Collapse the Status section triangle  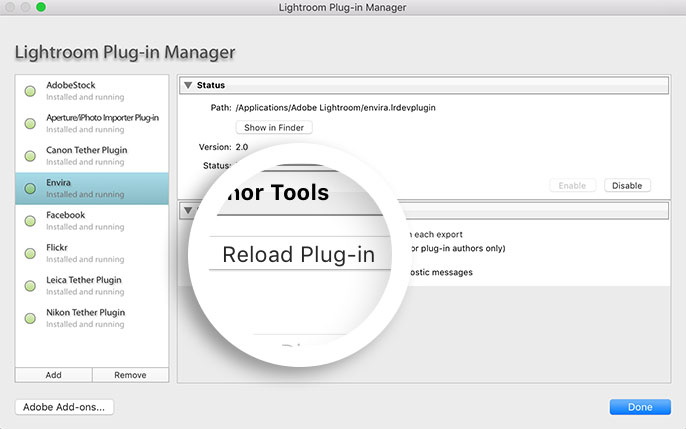pyautogui.click(x=188, y=85)
